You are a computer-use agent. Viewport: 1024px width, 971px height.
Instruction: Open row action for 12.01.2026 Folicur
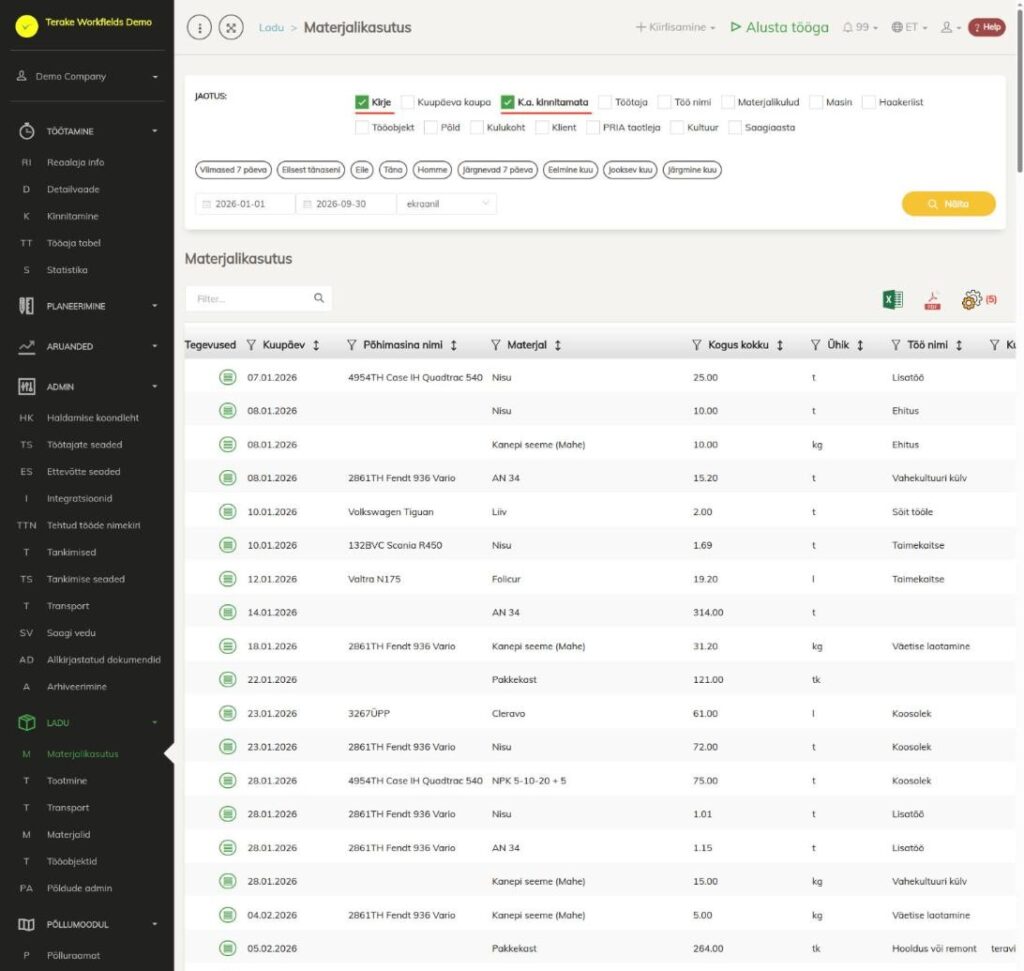pos(227,579)
